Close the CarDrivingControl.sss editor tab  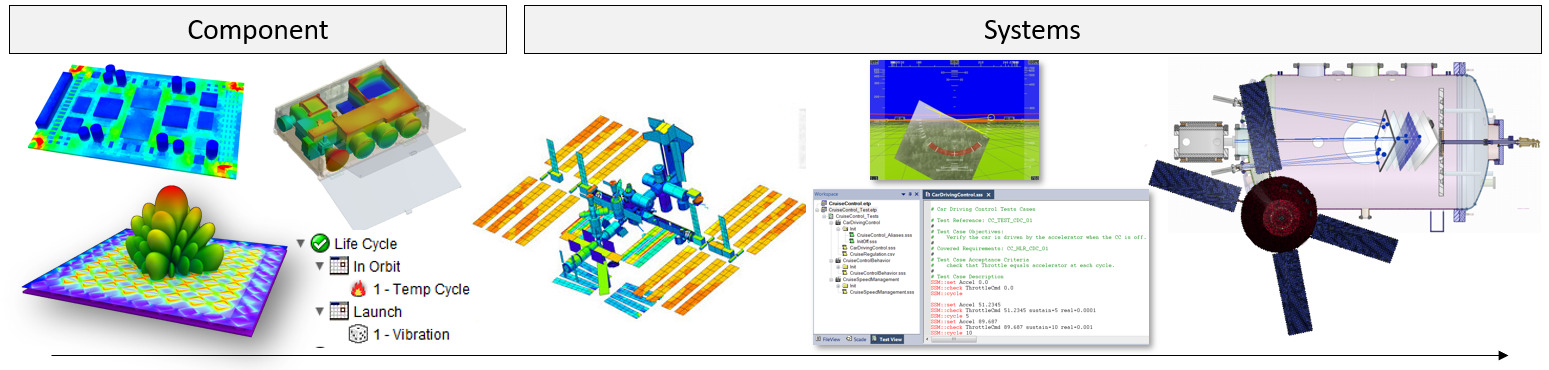(x=988, y=195)
